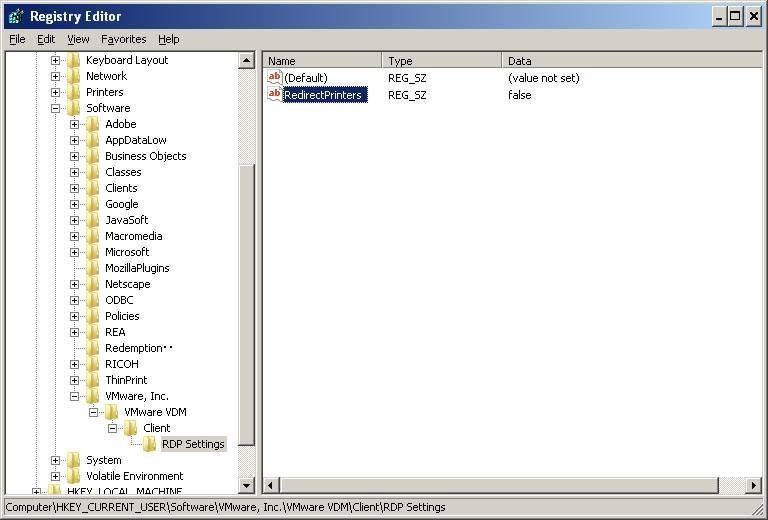Screen dimensions: 768x520
Task: Click the "false" data cell
Action: click(x=520, y=95)
